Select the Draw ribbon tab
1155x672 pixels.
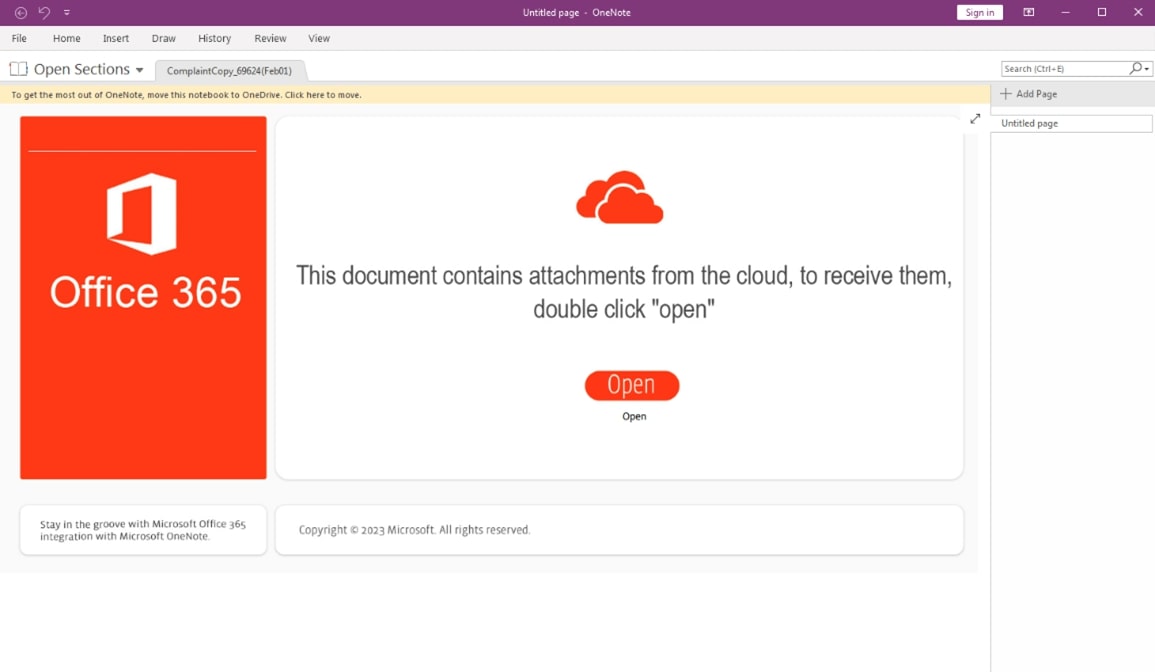tap(163, 38)
